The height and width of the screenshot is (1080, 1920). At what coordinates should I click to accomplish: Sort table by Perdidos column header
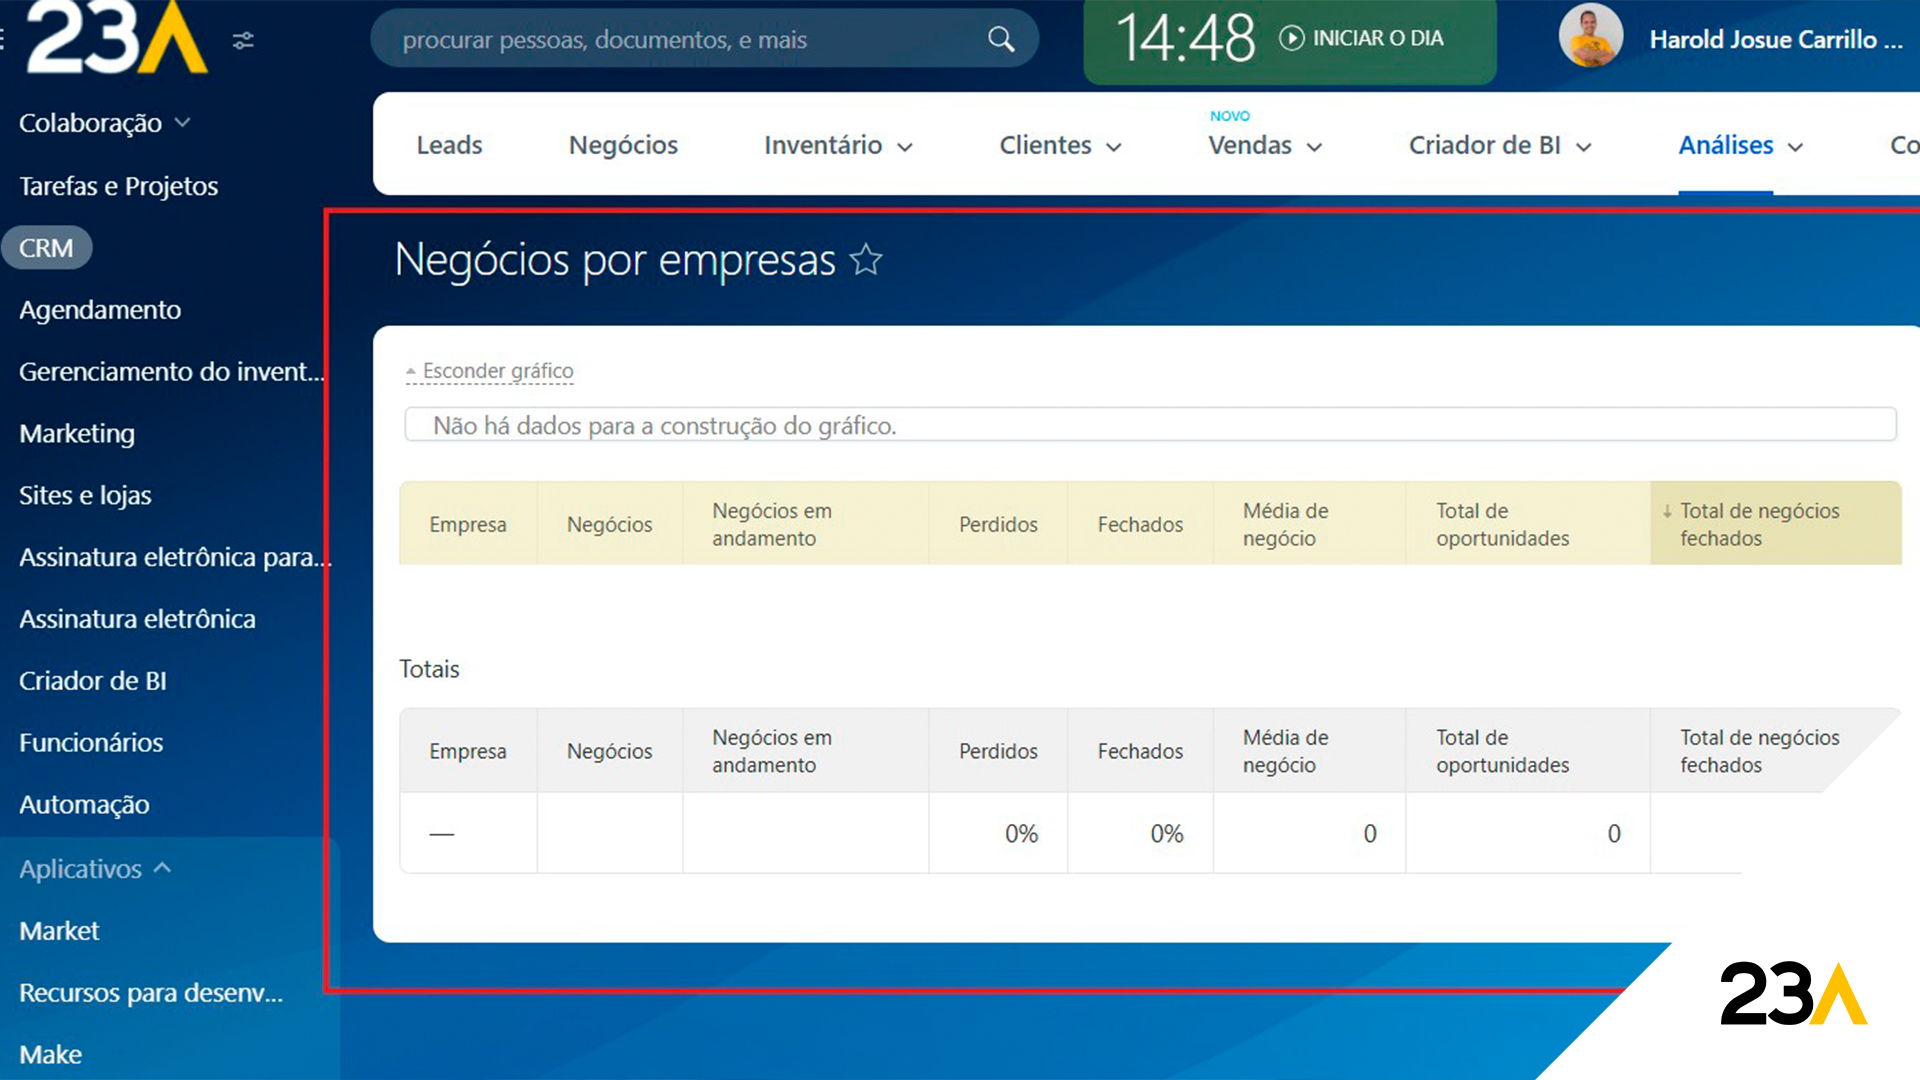click(x=997, y=524)
